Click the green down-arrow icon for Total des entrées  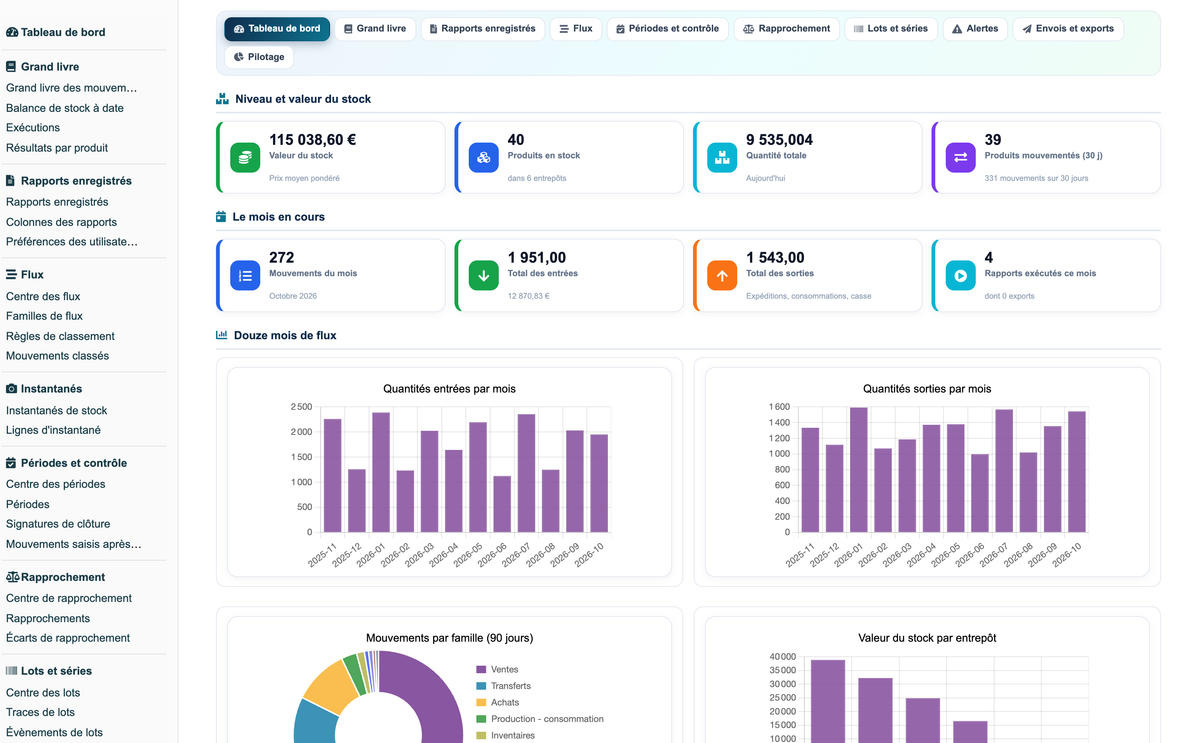(484, 275)
